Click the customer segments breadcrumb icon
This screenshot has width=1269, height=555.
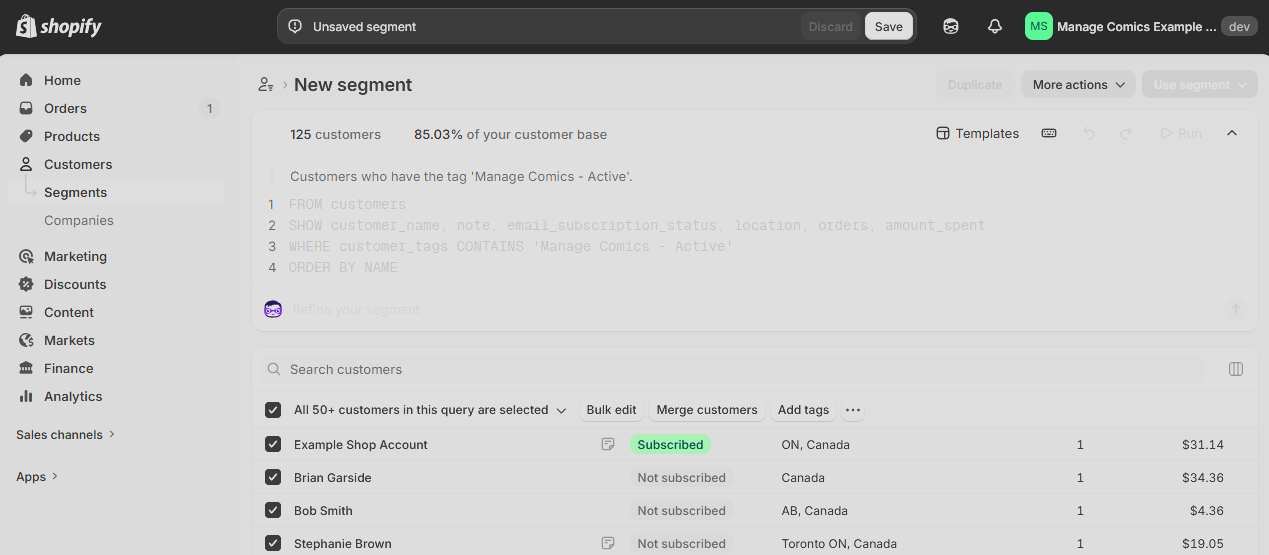point(266,85)
